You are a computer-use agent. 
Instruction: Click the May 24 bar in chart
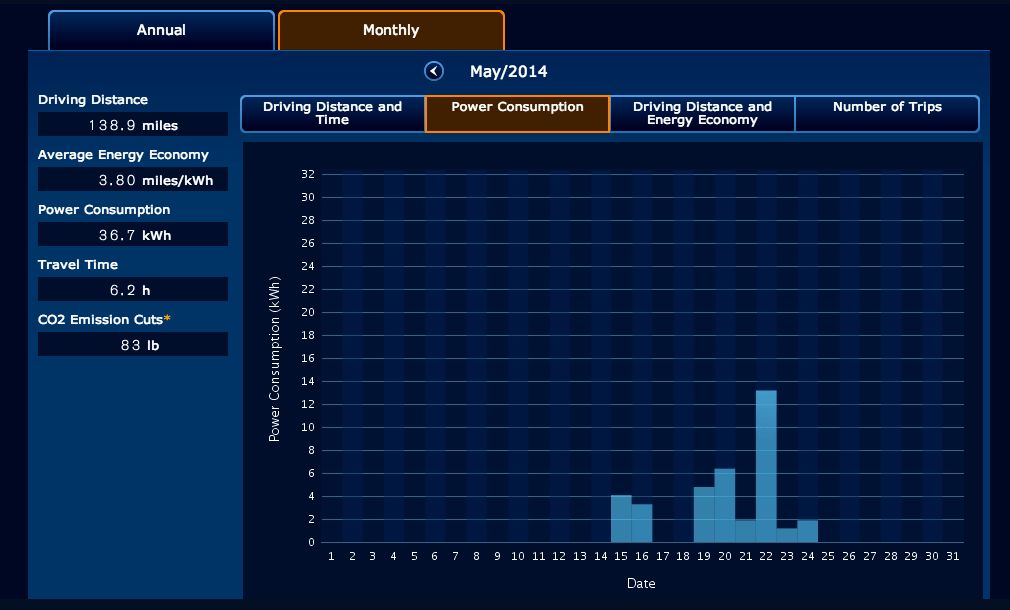click(808, 531)
